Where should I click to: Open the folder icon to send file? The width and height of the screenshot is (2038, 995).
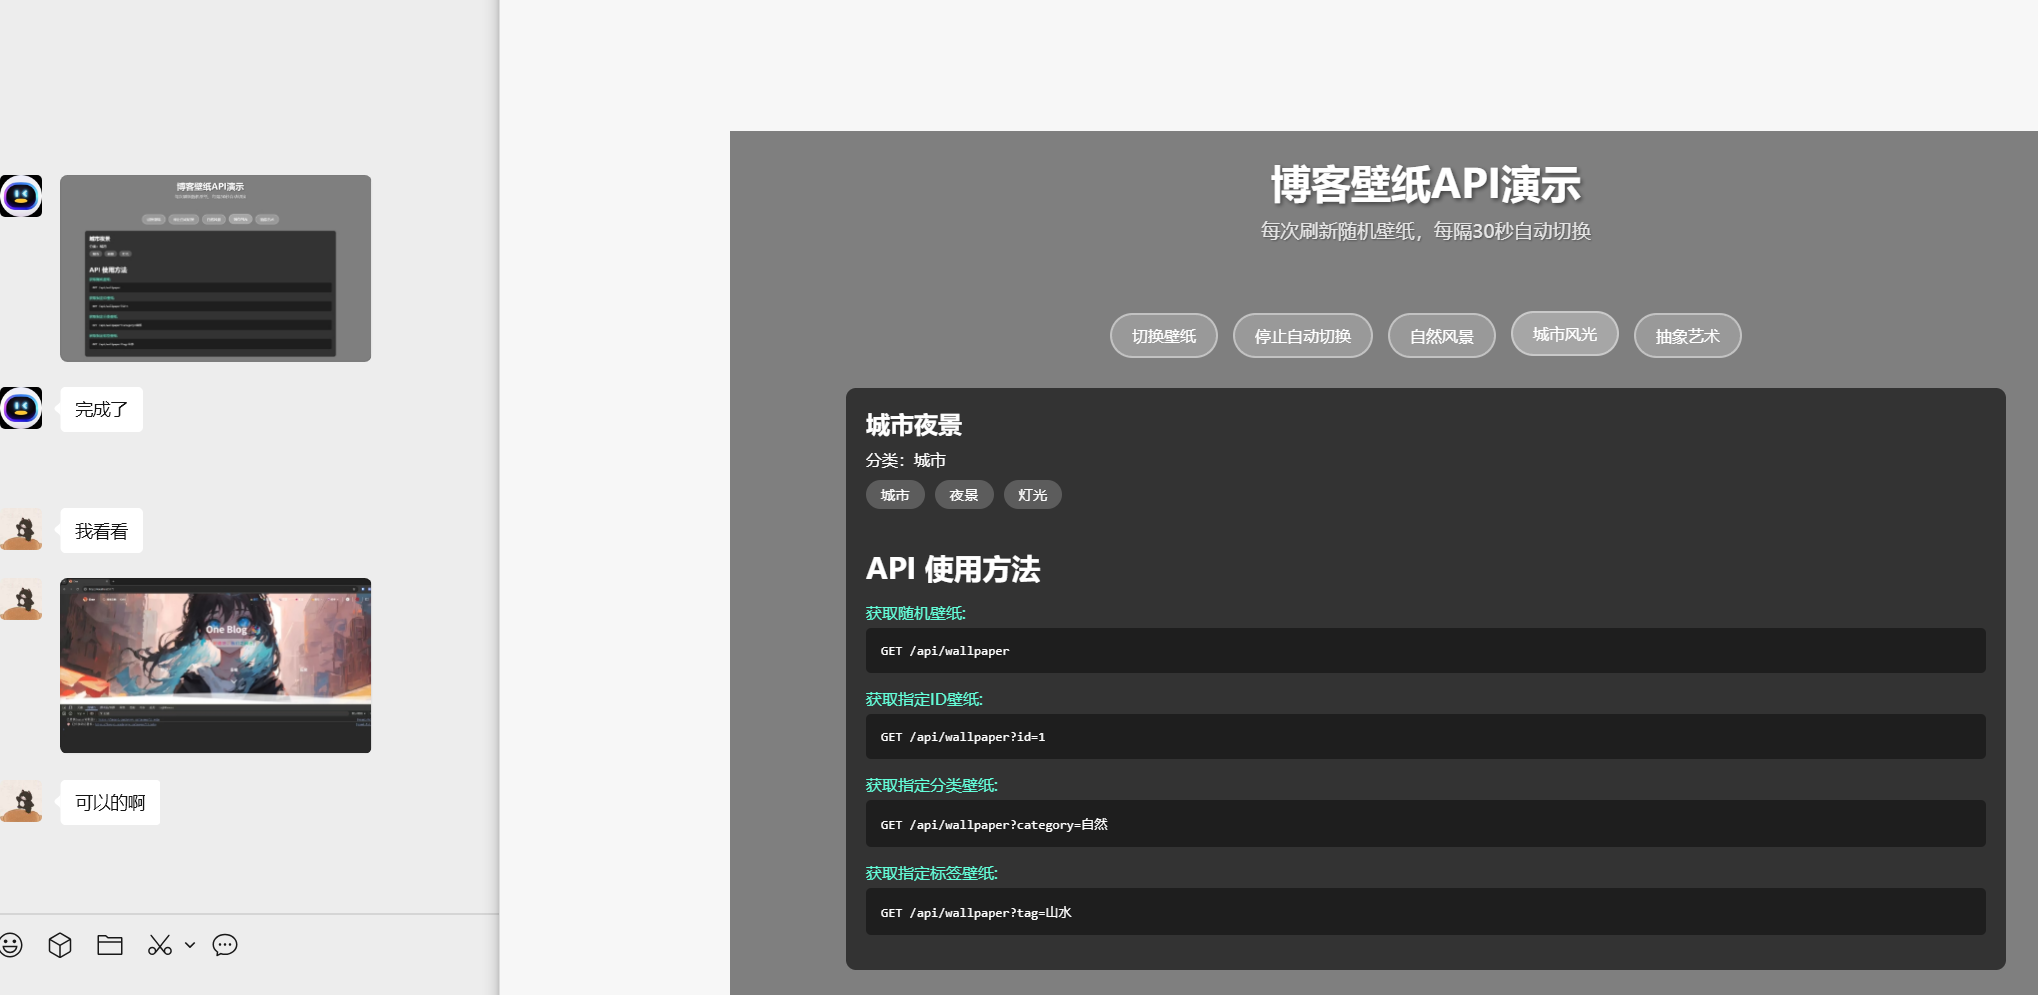[110, 945]
